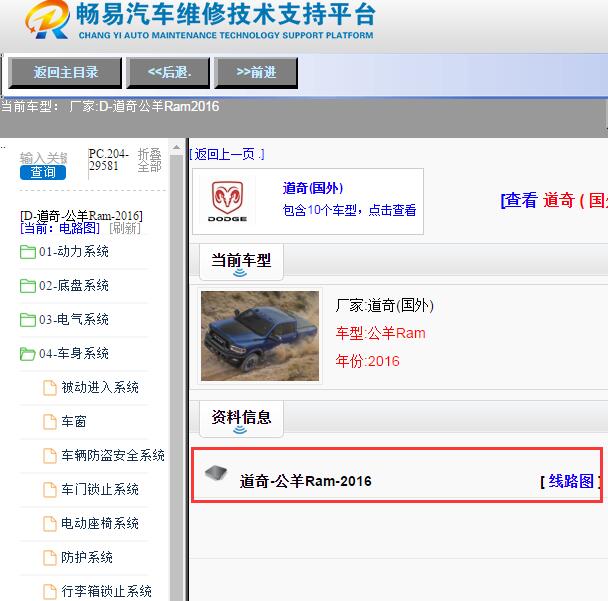Open the 01-动力系统 folder icon

[28, 252]
